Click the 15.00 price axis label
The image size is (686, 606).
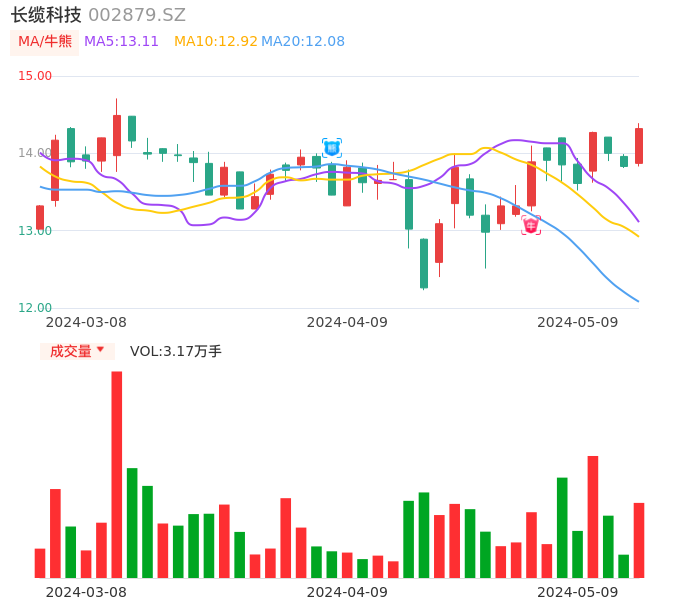click(x=35, y=76)
